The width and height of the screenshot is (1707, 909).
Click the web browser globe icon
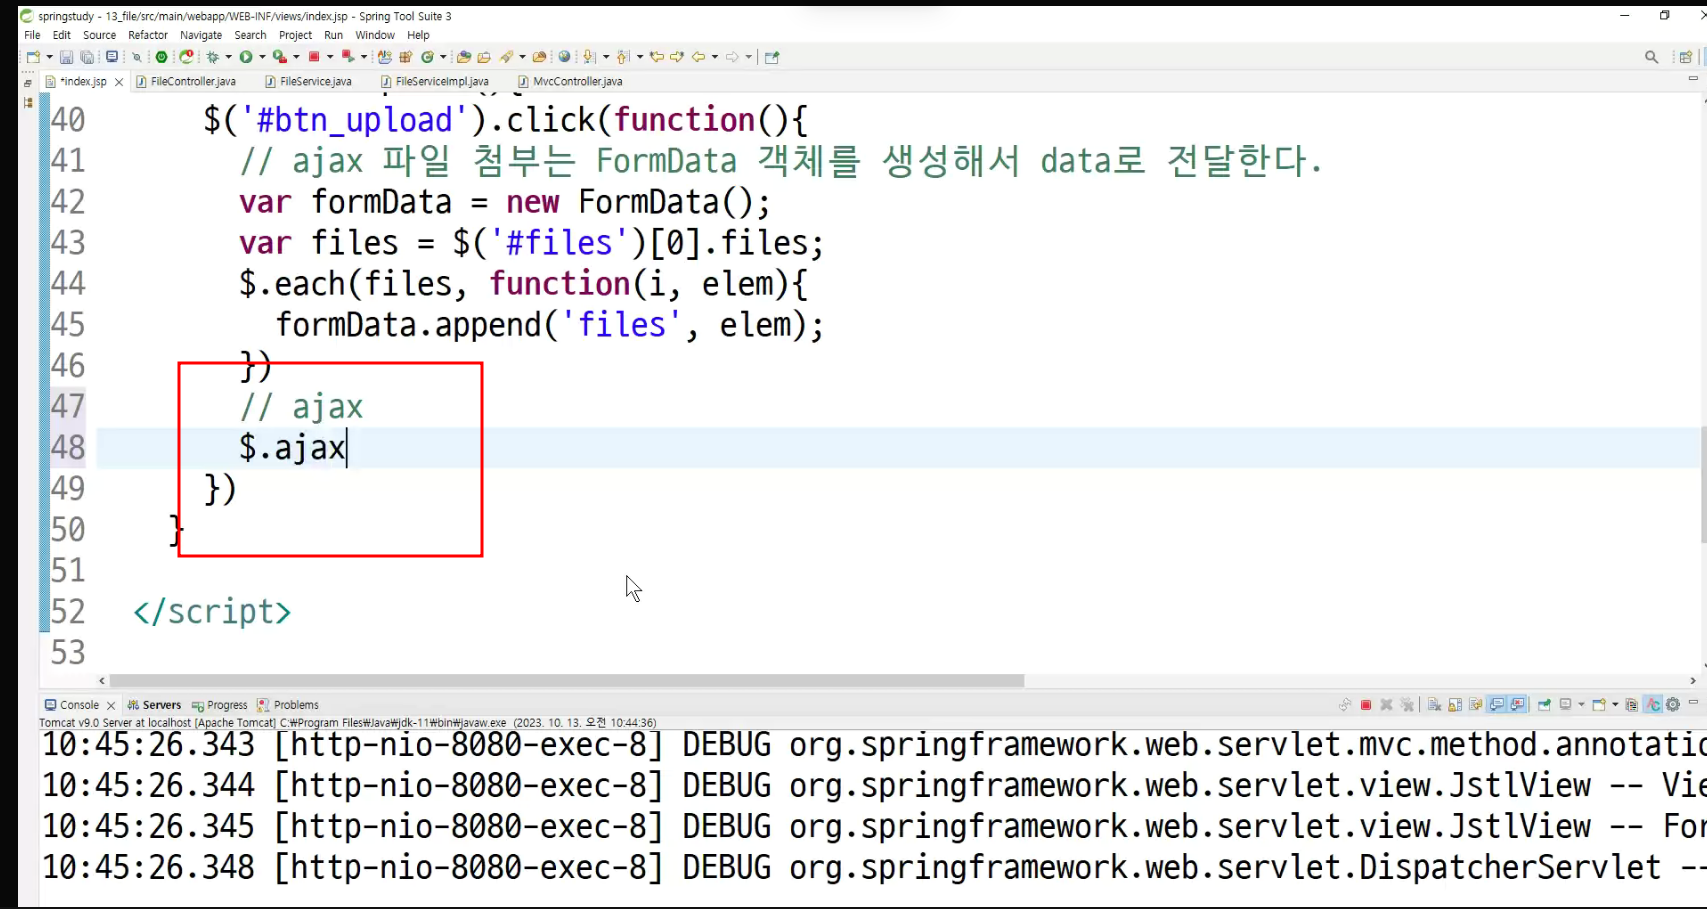point(564,57)
